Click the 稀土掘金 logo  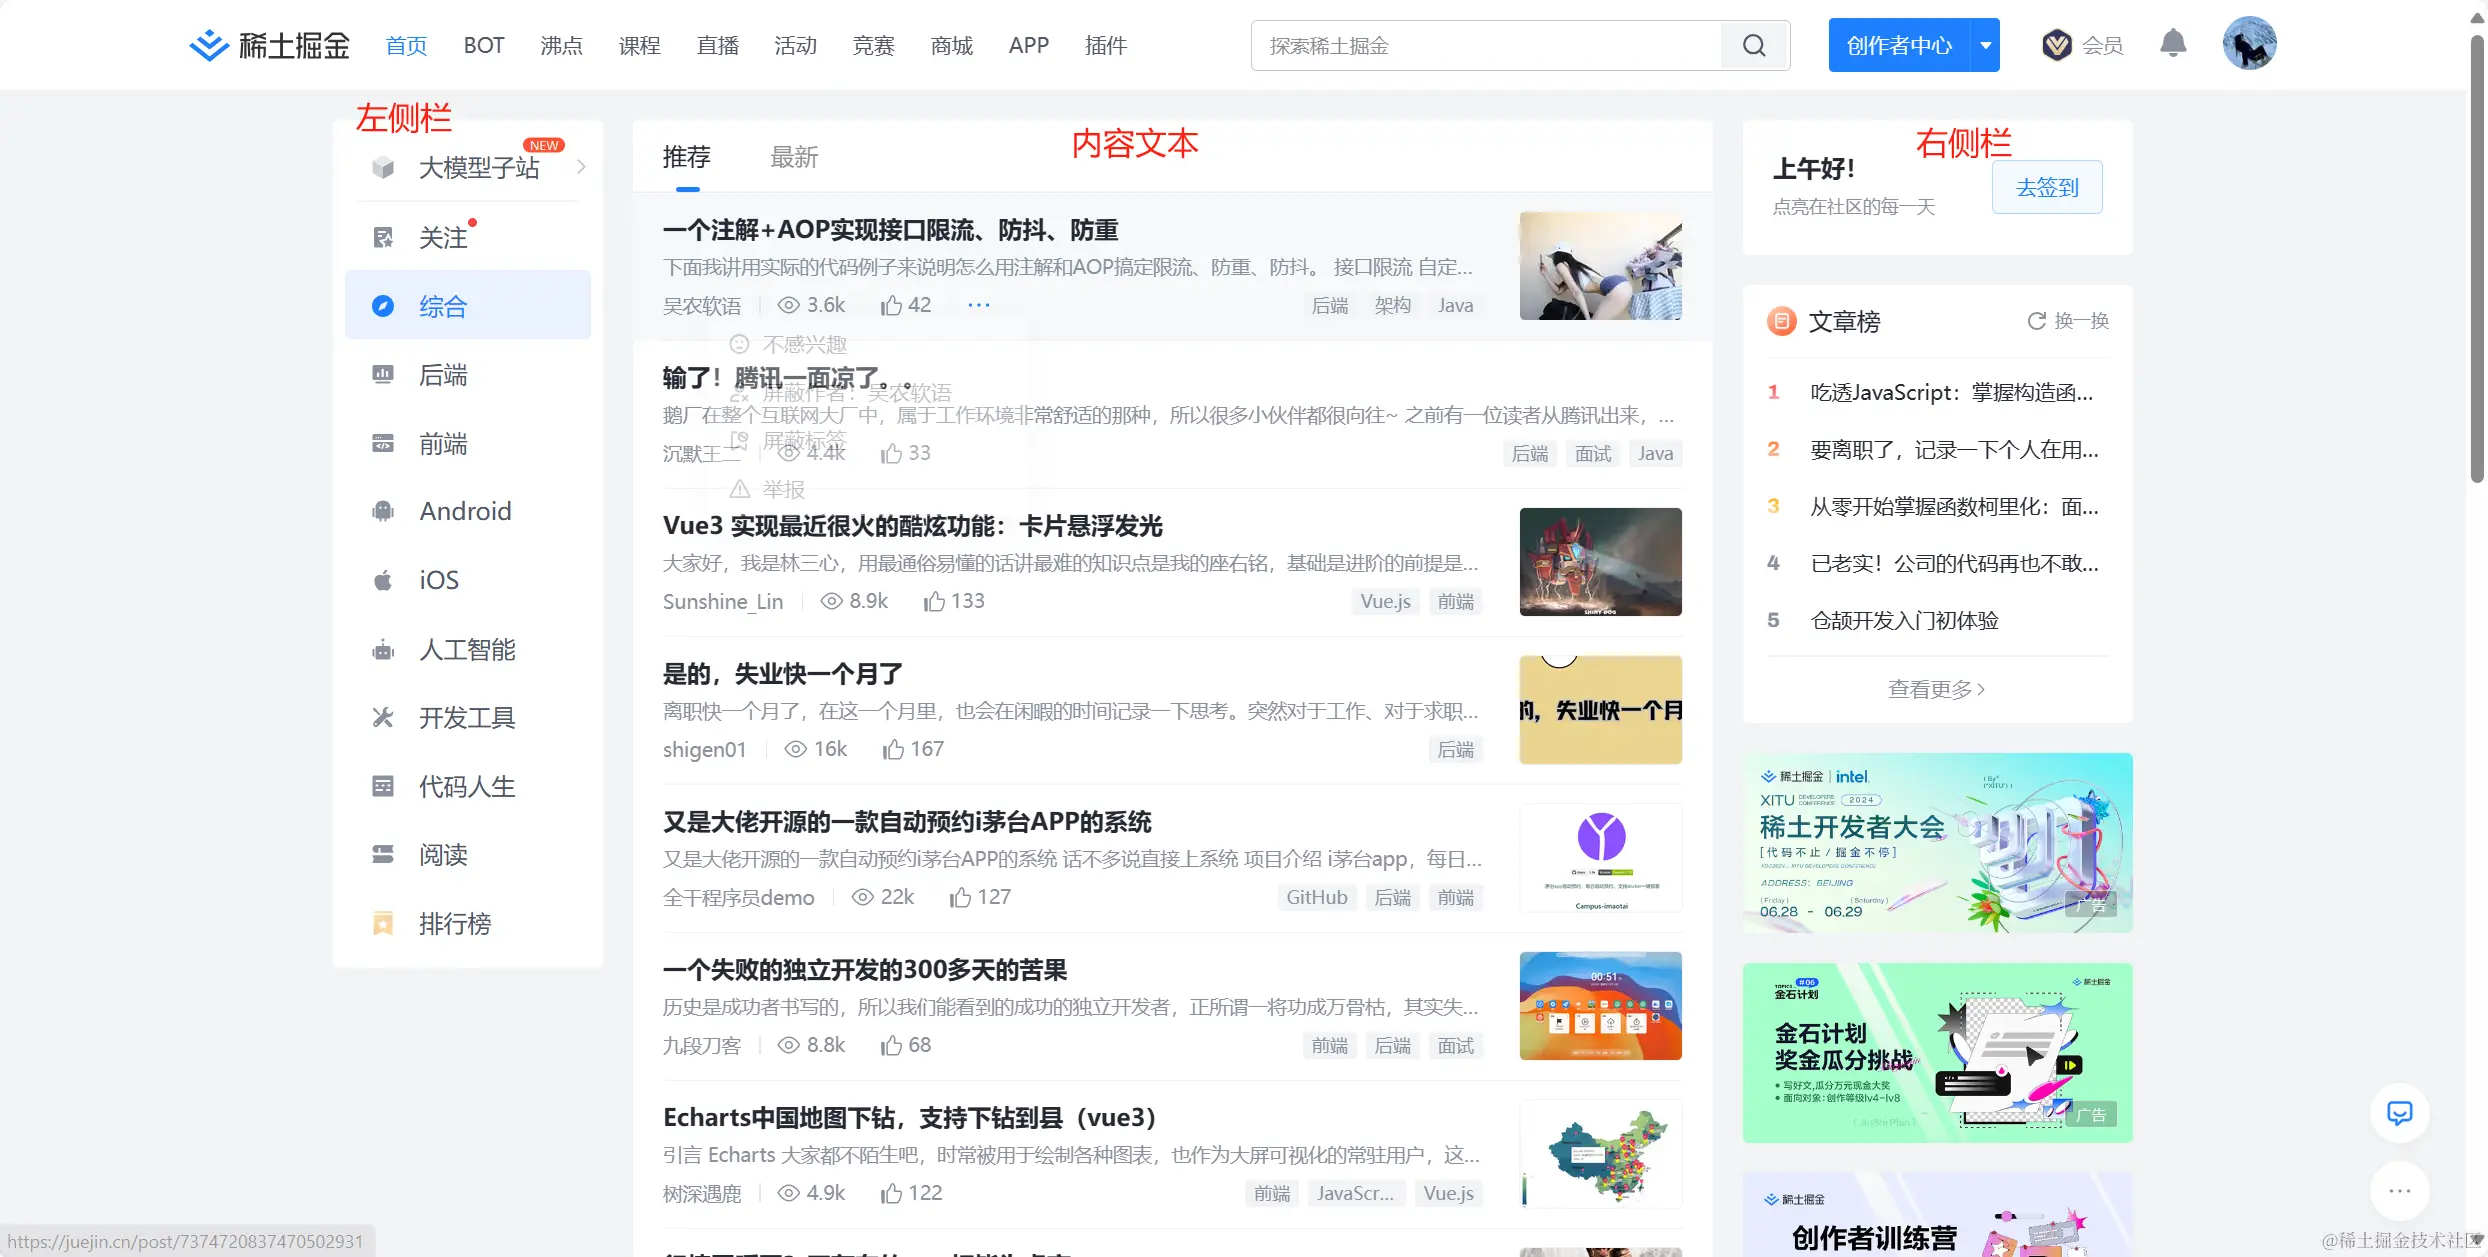tap(270, 45)
